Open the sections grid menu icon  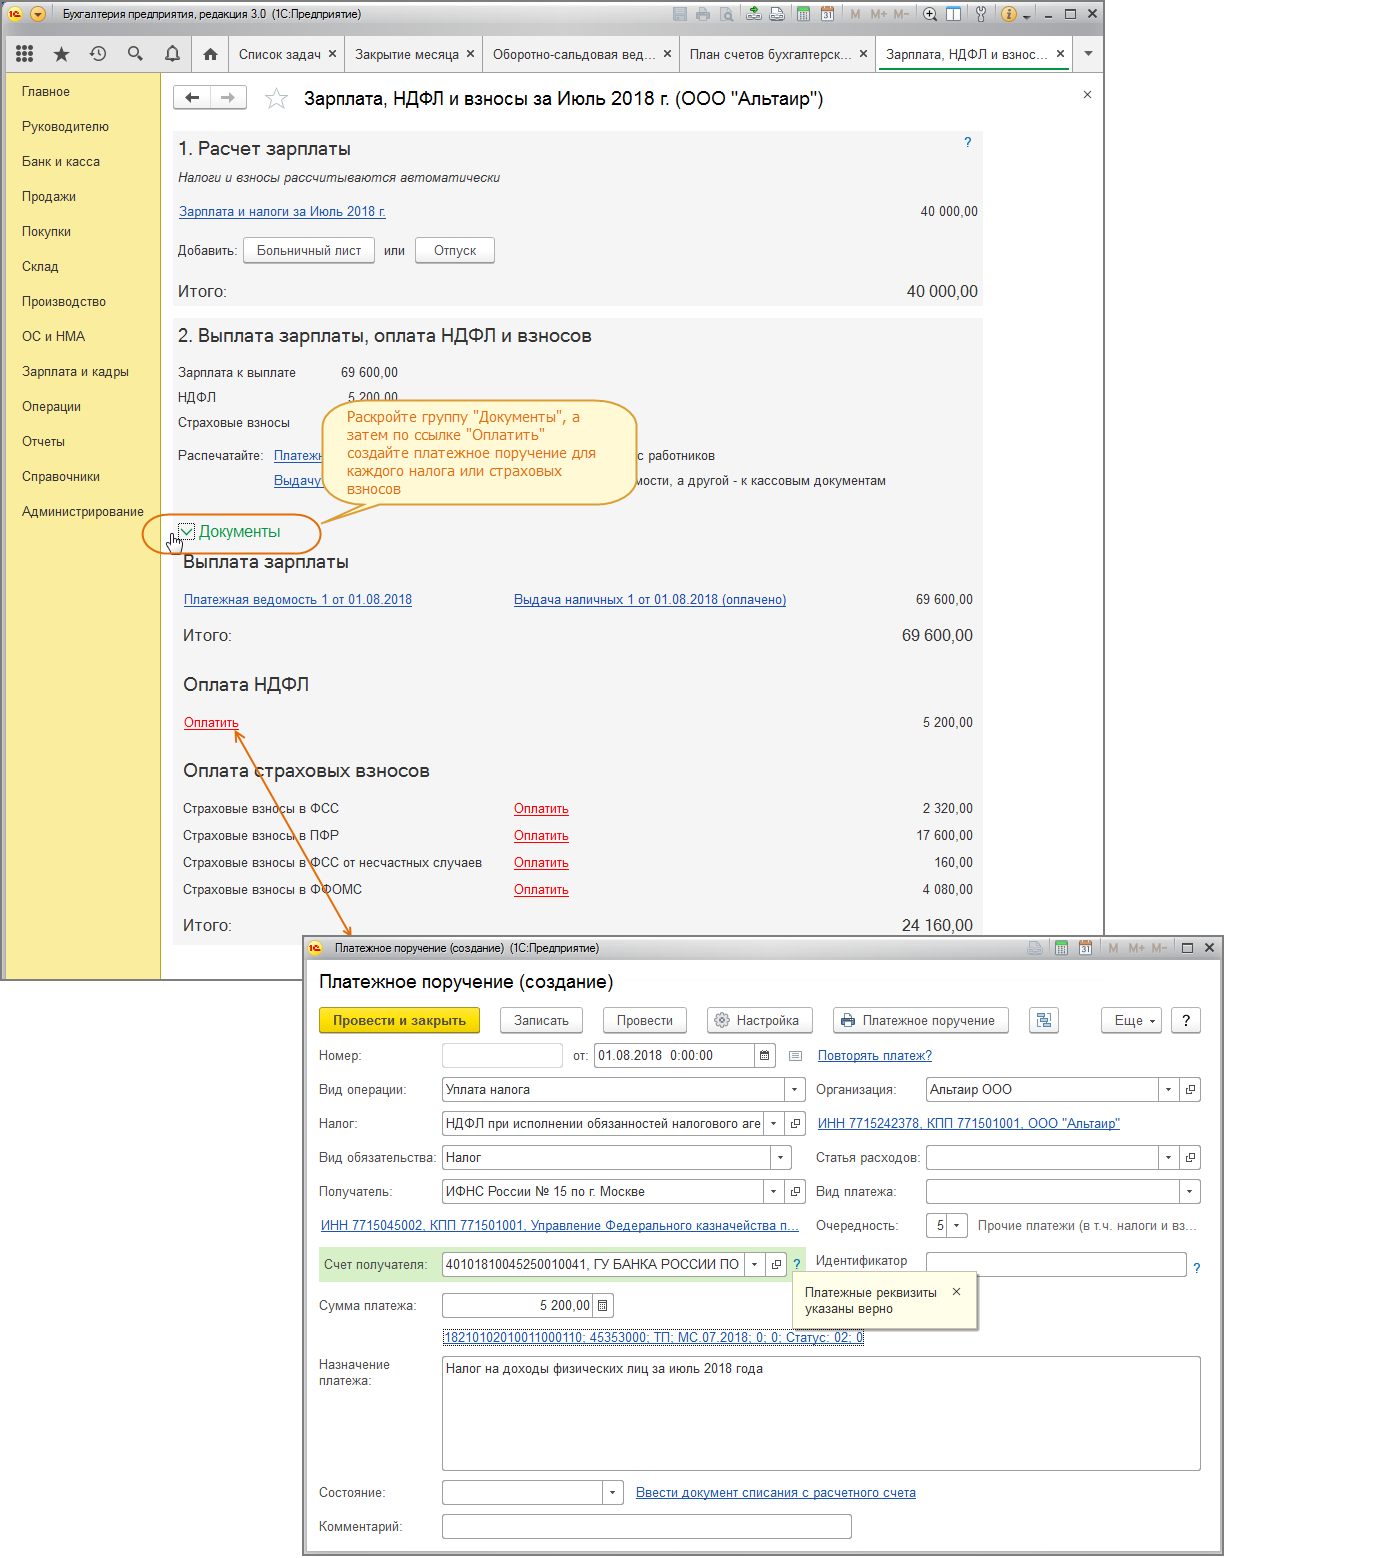[x=24, y=54]
